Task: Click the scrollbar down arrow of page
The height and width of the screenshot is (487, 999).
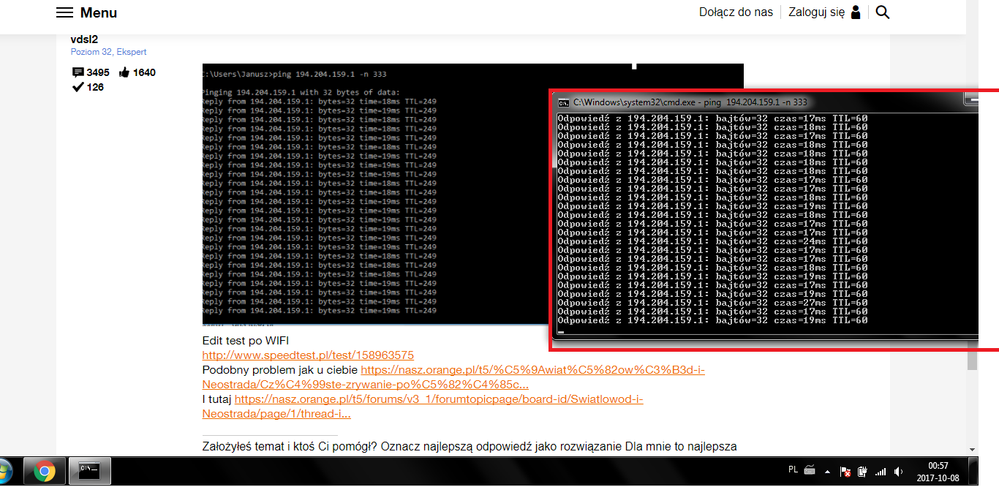Action: (x=972, y=449)
